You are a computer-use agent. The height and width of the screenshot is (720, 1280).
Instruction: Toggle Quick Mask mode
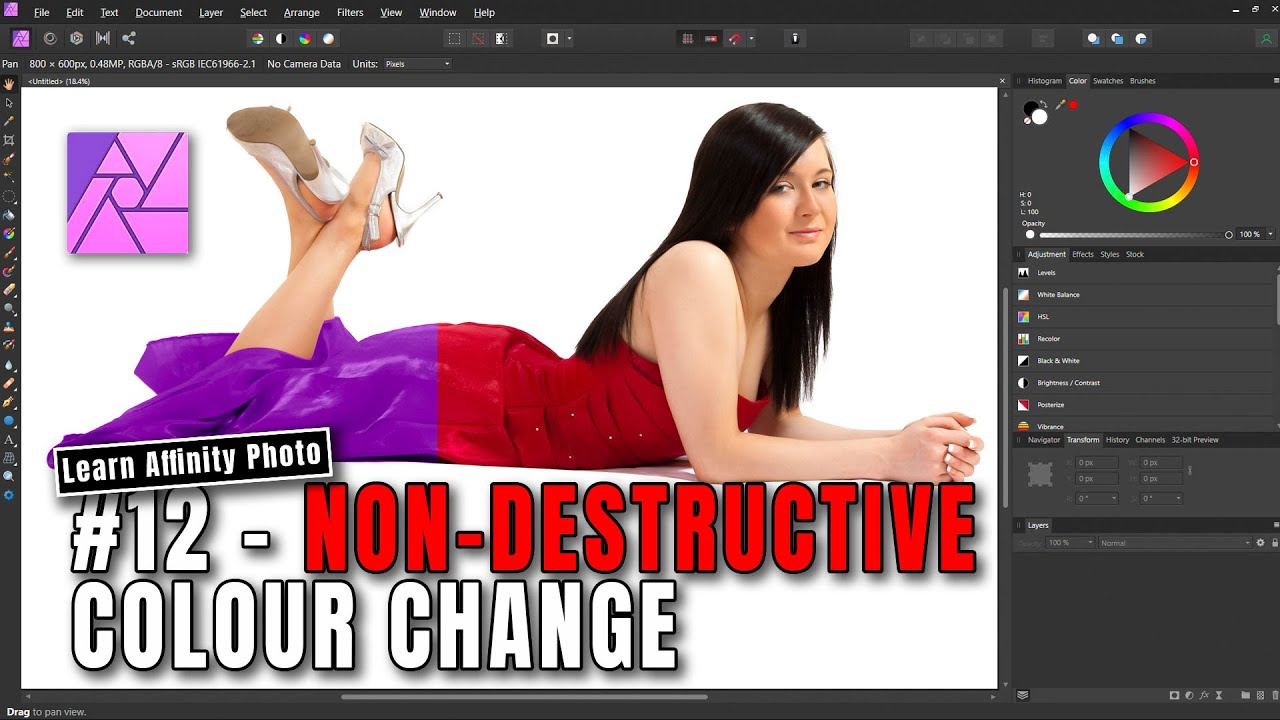tap(552, 39)
